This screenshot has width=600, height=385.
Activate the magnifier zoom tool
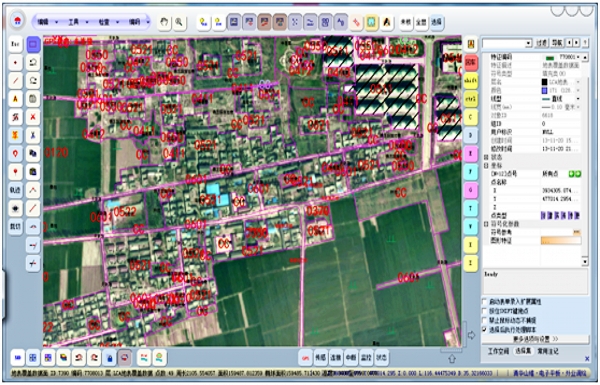point(179,22)
